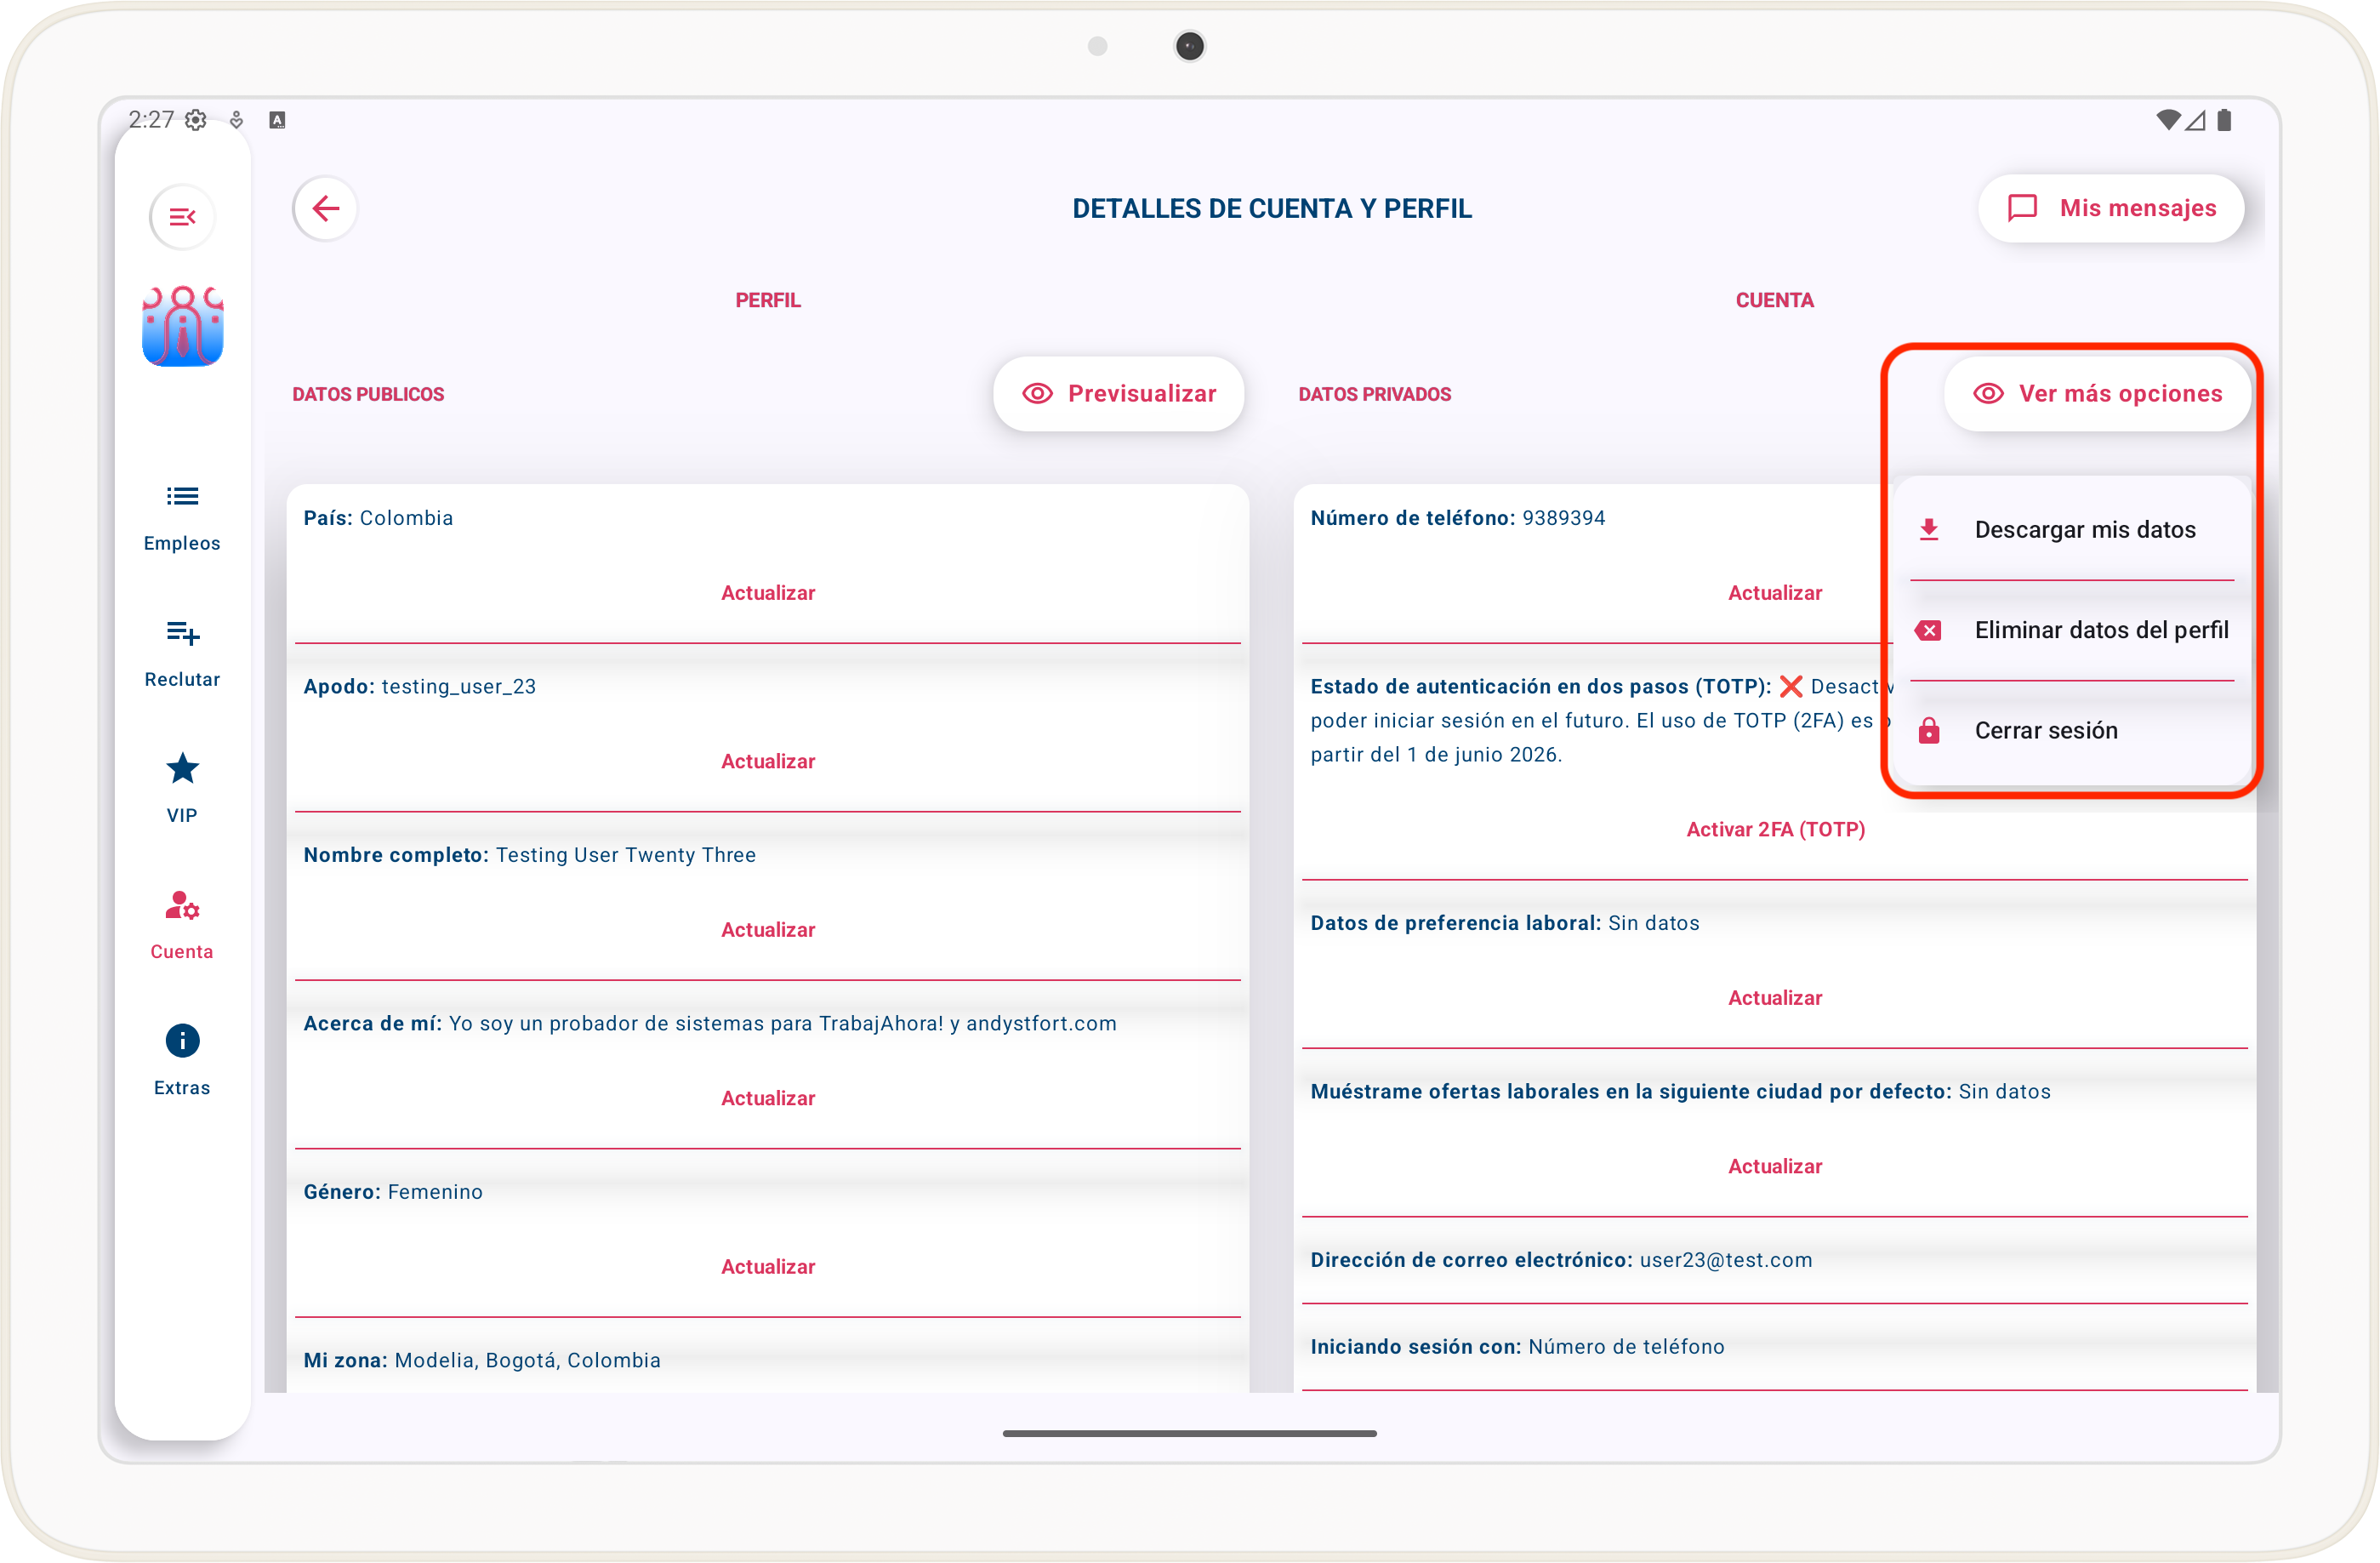Update the País field via Actualizar
The image size is (2380, 1563).
pyautogui.click(x=767, y=593)
